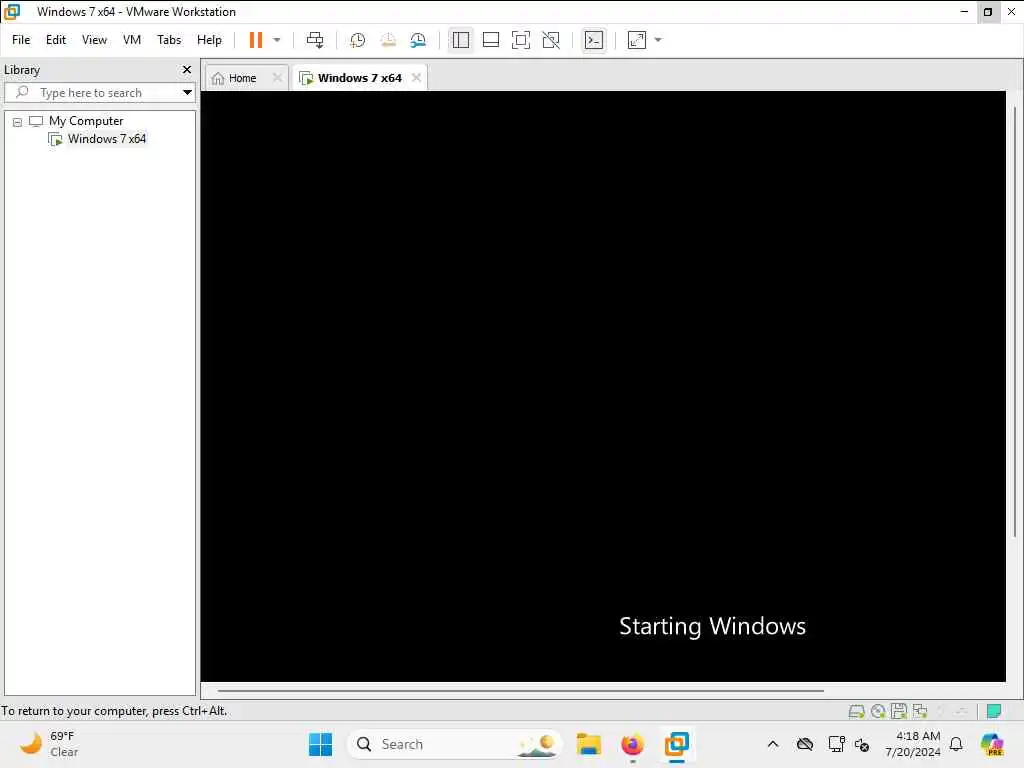Image resolution: width=1024 pixels, height=768 pixels.
Task: Click the VMware Workstation title bar icon
Action: 12,12
